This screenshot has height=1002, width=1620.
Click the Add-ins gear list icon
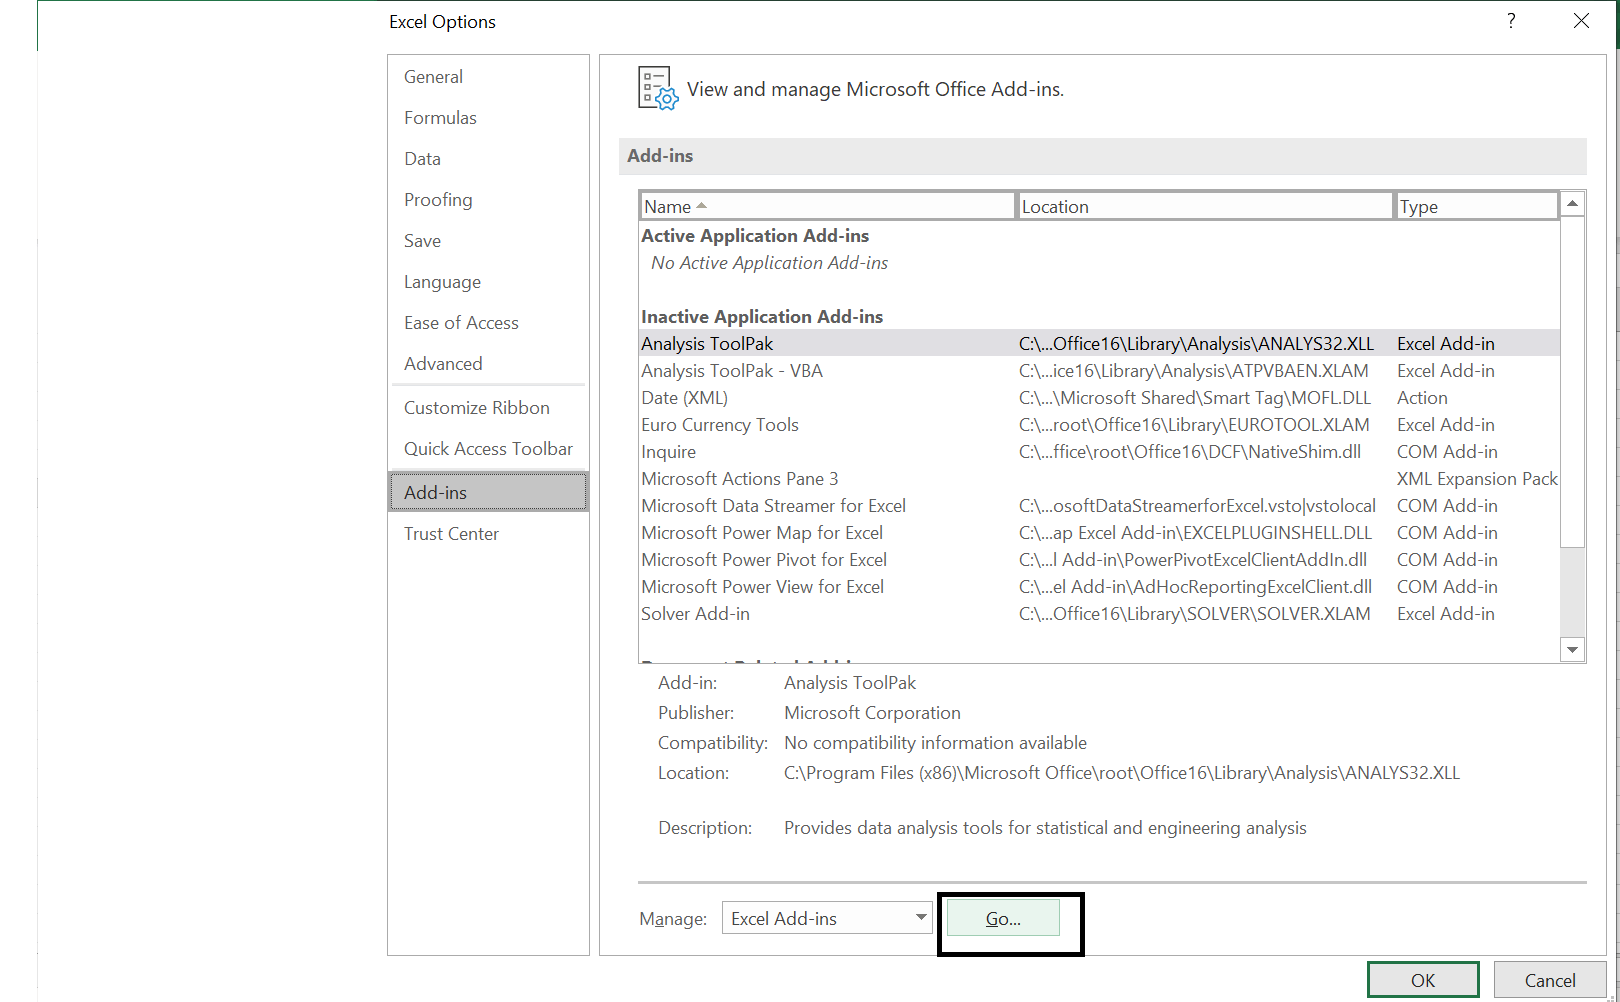coord(658,88)
